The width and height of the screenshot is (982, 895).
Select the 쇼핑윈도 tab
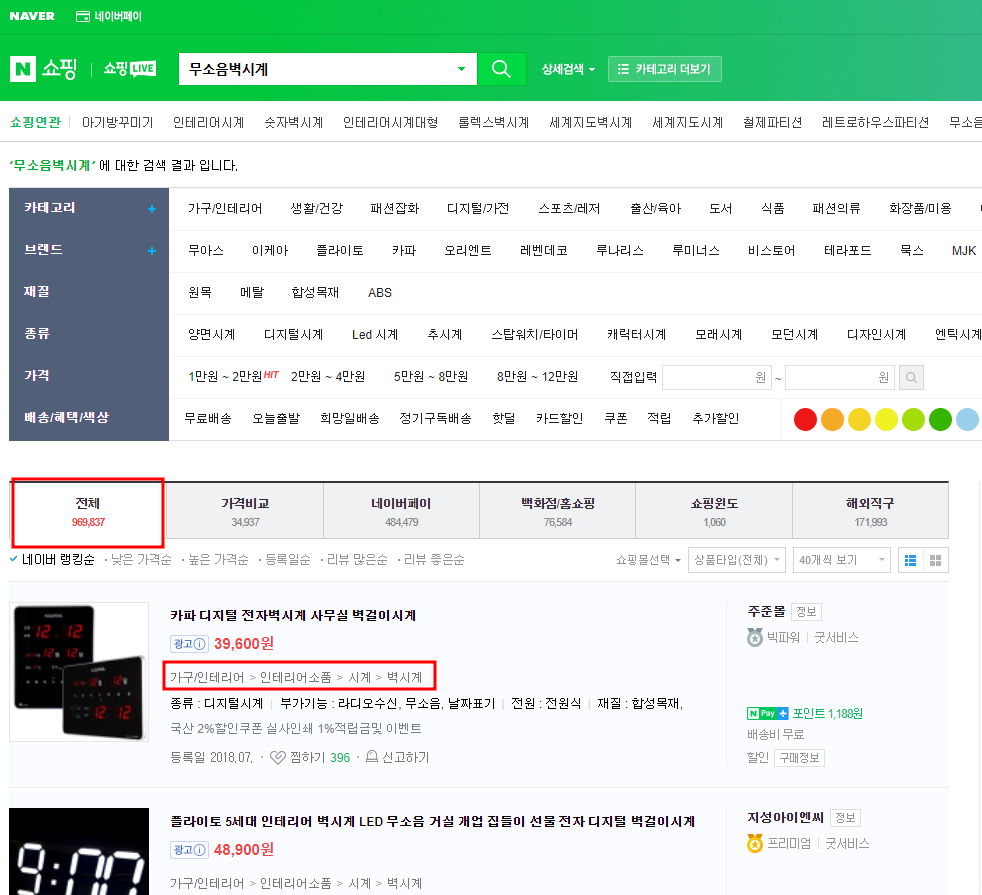tap(714, 511)
